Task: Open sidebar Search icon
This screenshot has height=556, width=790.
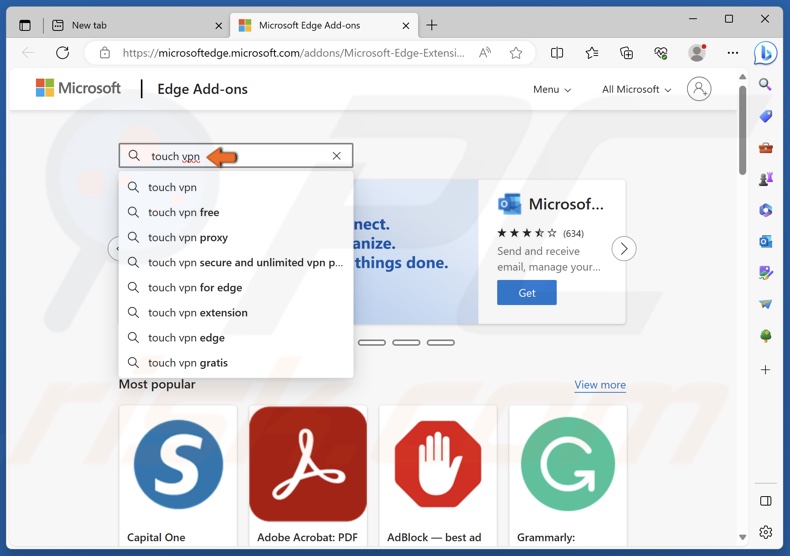Action: point(765,85)
